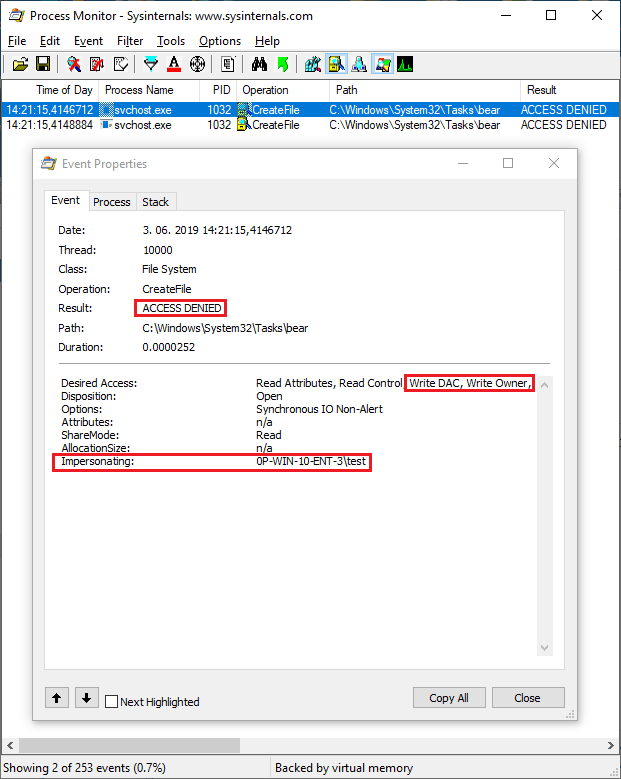Open Find using binoculars icon
The height and width of the screenshot is (779, 621).
tap(259, 64)
